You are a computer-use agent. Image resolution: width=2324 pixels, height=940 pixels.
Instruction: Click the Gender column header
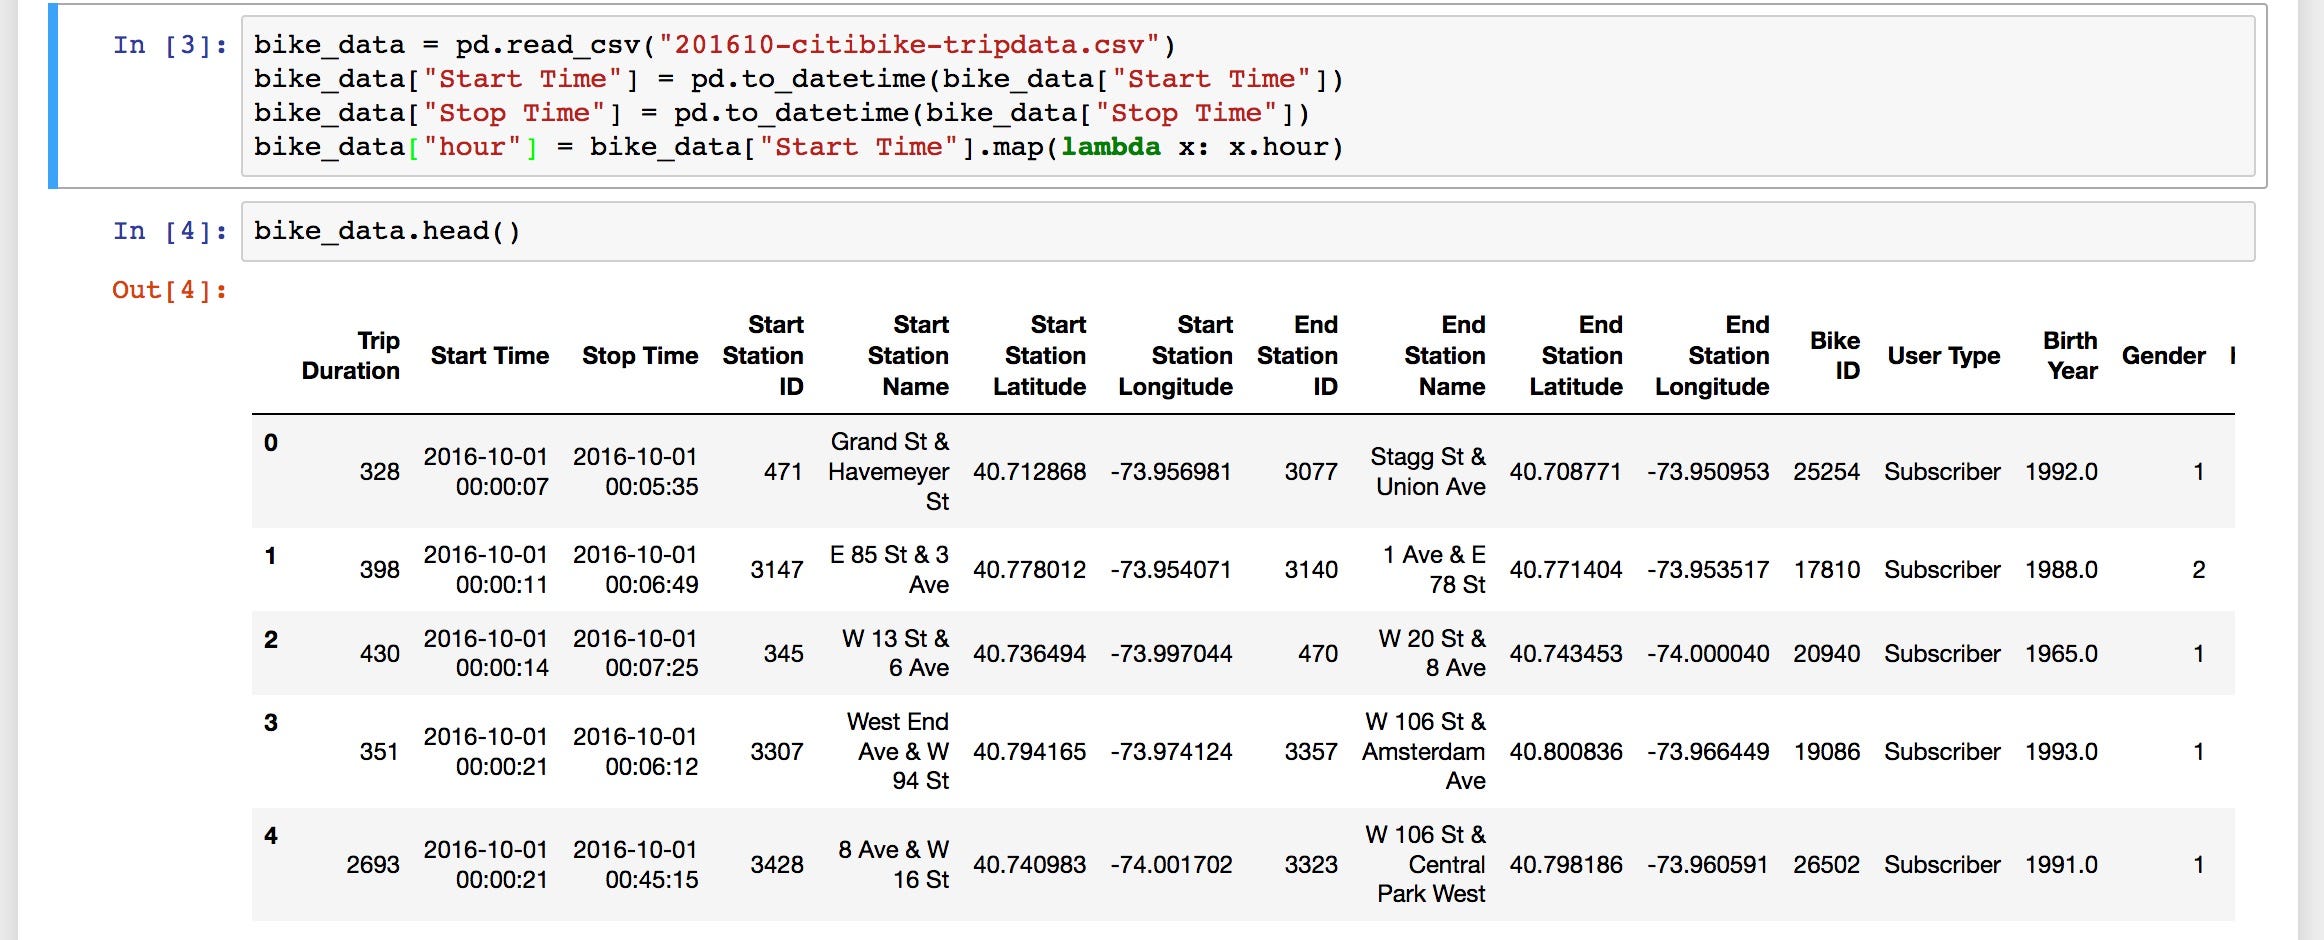(x=2164, y=356)
